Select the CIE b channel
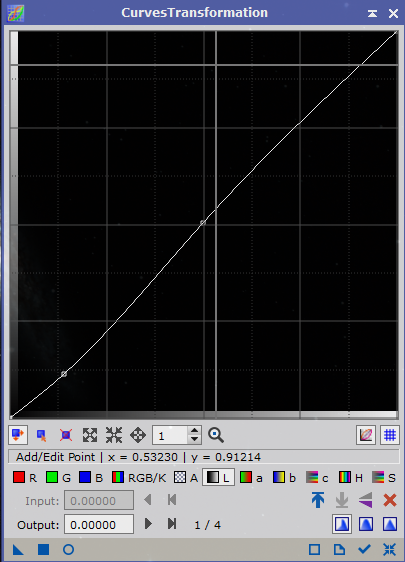The image size is (405, 562). click(x=284, y=478)
